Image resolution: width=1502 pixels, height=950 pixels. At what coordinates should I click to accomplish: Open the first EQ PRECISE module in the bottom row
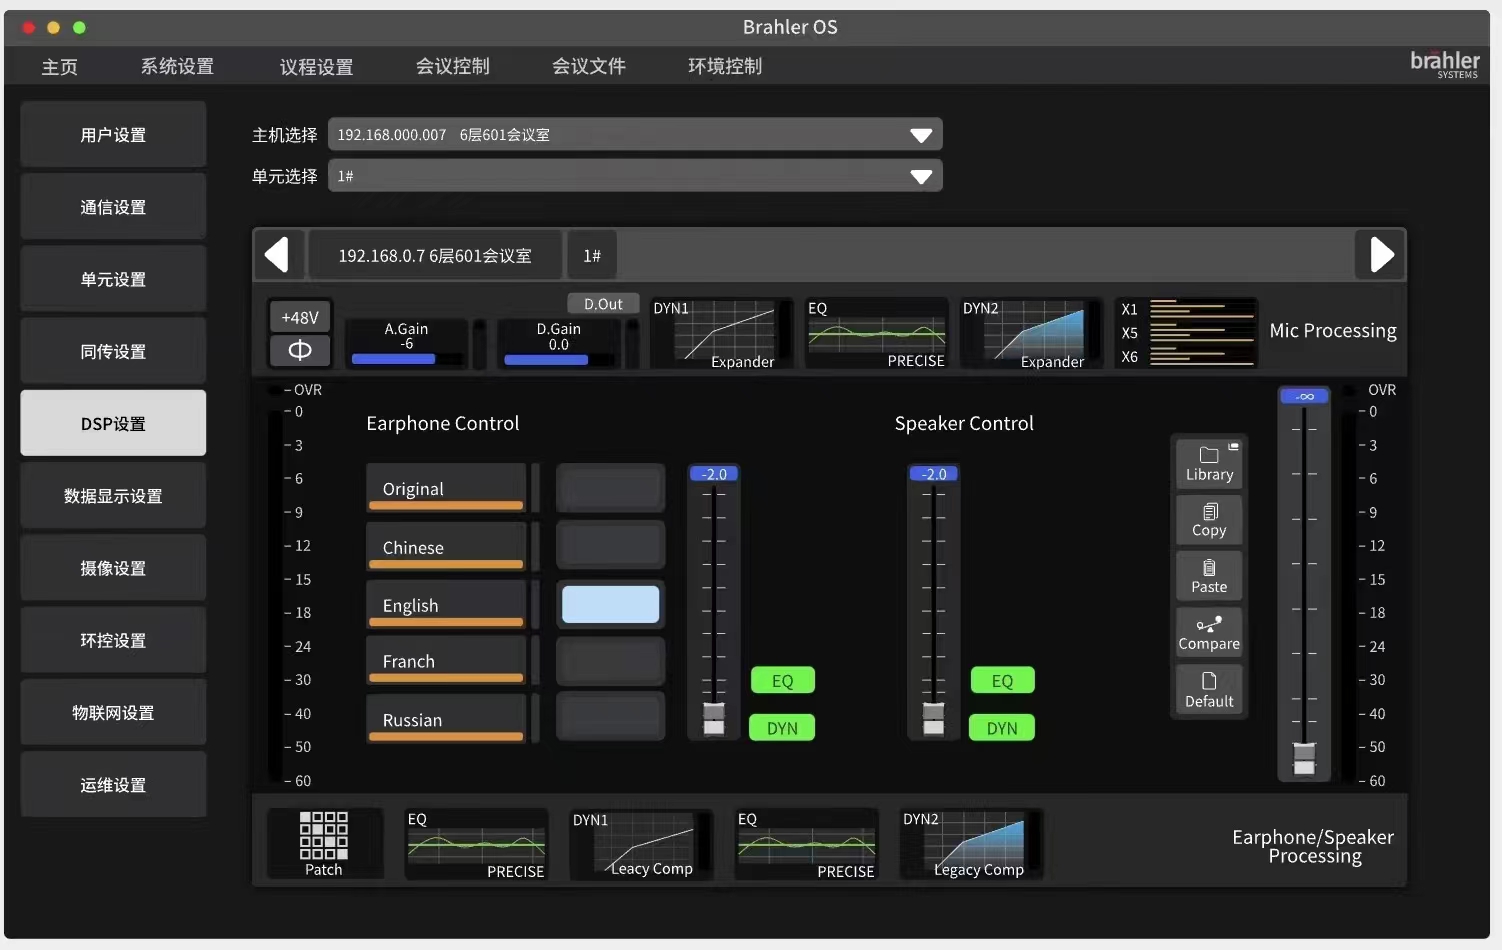click(476, 844)
